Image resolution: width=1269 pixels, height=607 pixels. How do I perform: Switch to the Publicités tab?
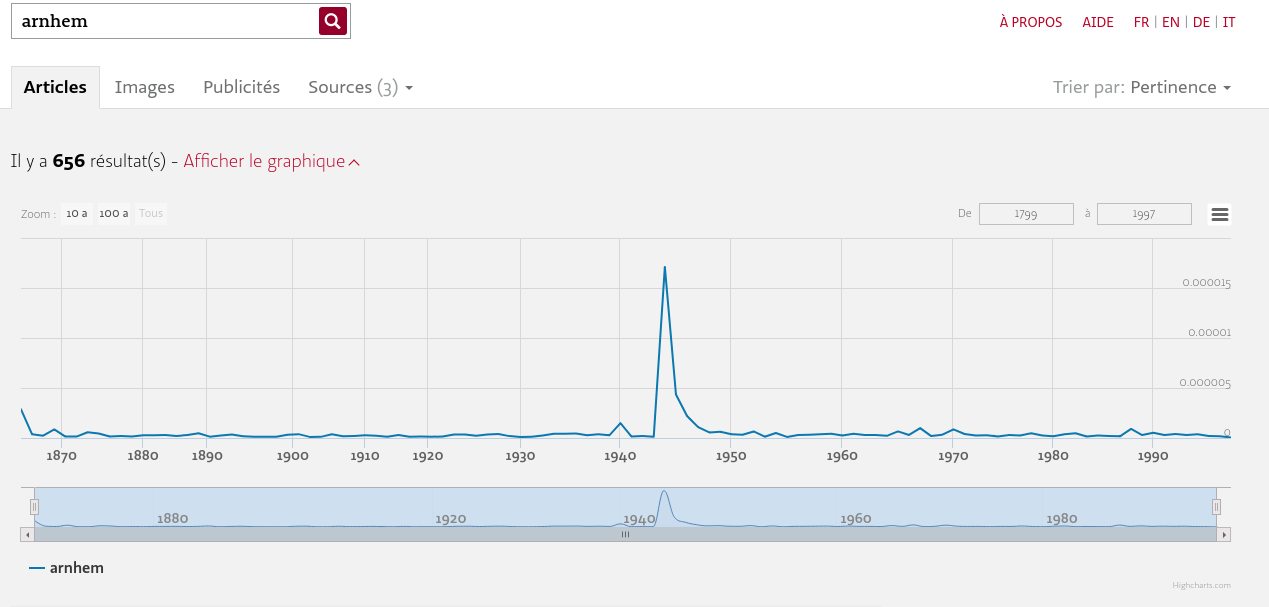tap(242, 87)
